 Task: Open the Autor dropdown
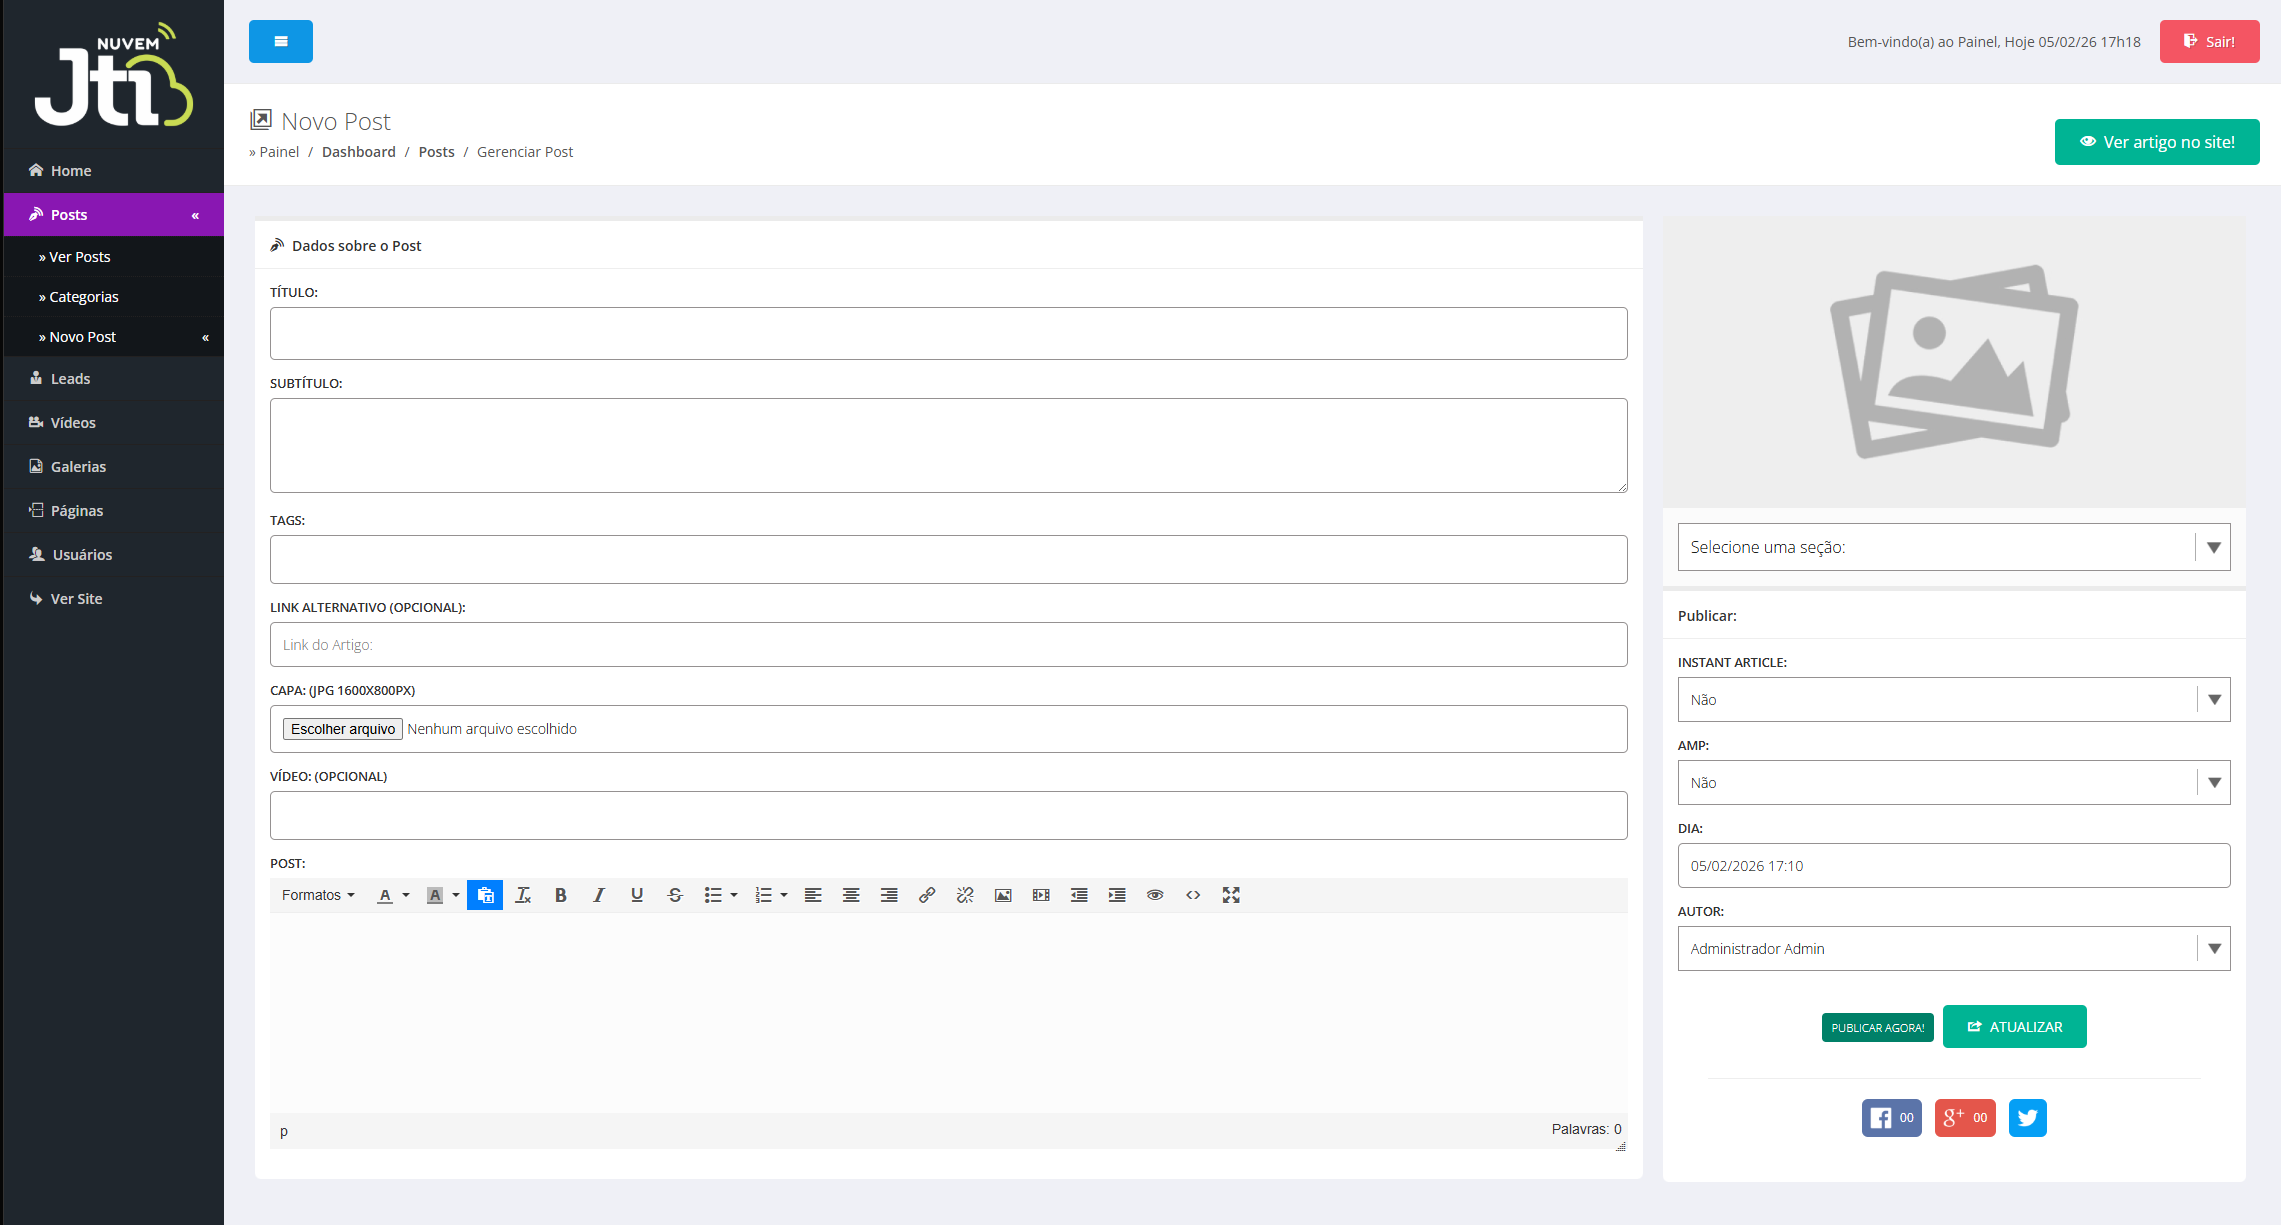1953,948
